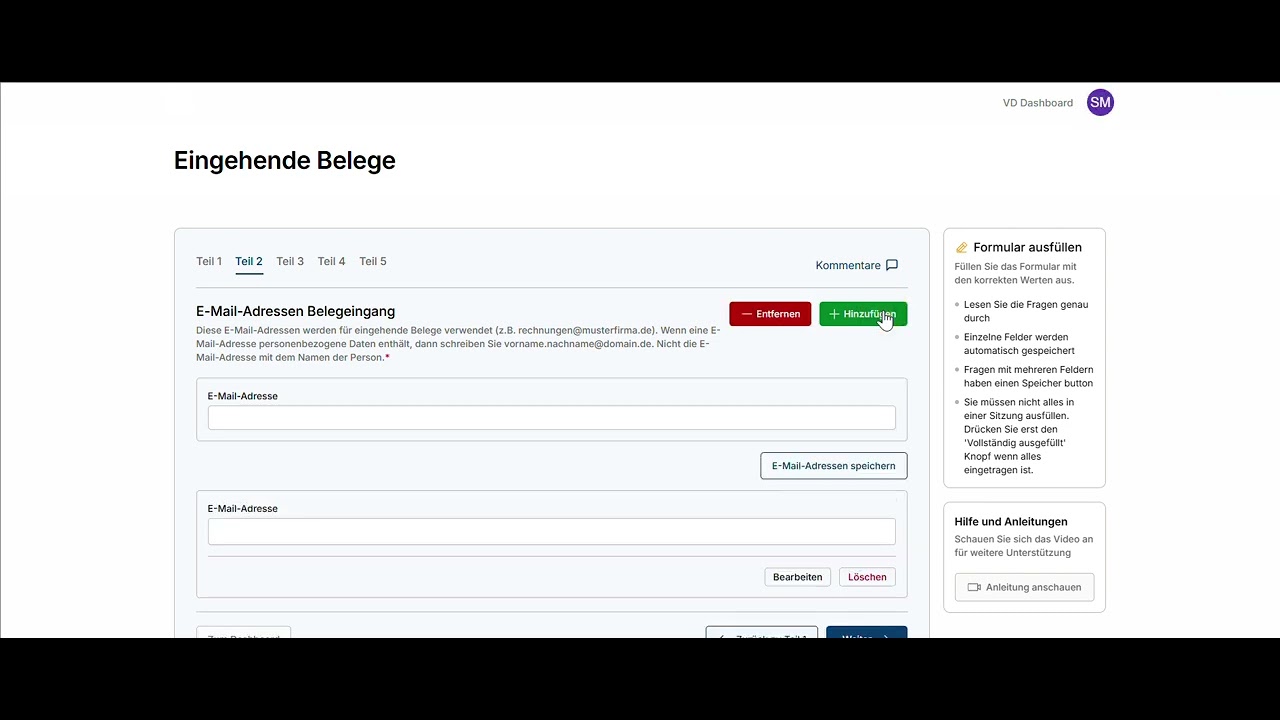Focus the lower E-Mail-Adresse input field
The width and height of the screenshot is (1280, 720).
[552, 531]
